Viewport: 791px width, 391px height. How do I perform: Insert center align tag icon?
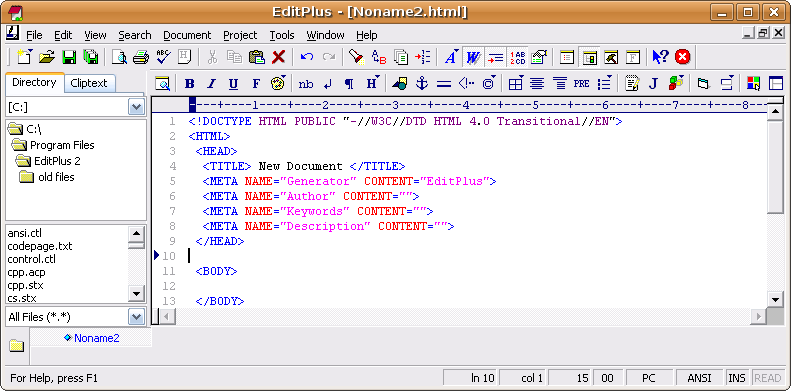tap(537, 84)
